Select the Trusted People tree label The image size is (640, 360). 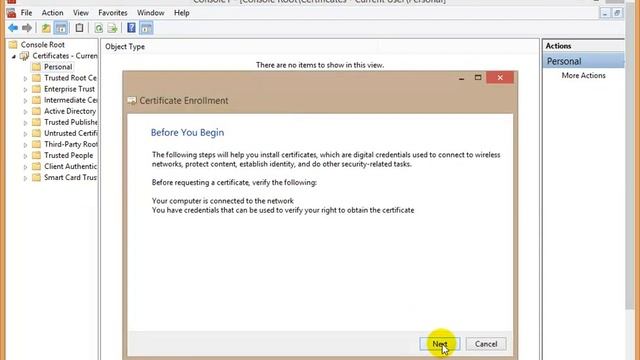[69, 155]
